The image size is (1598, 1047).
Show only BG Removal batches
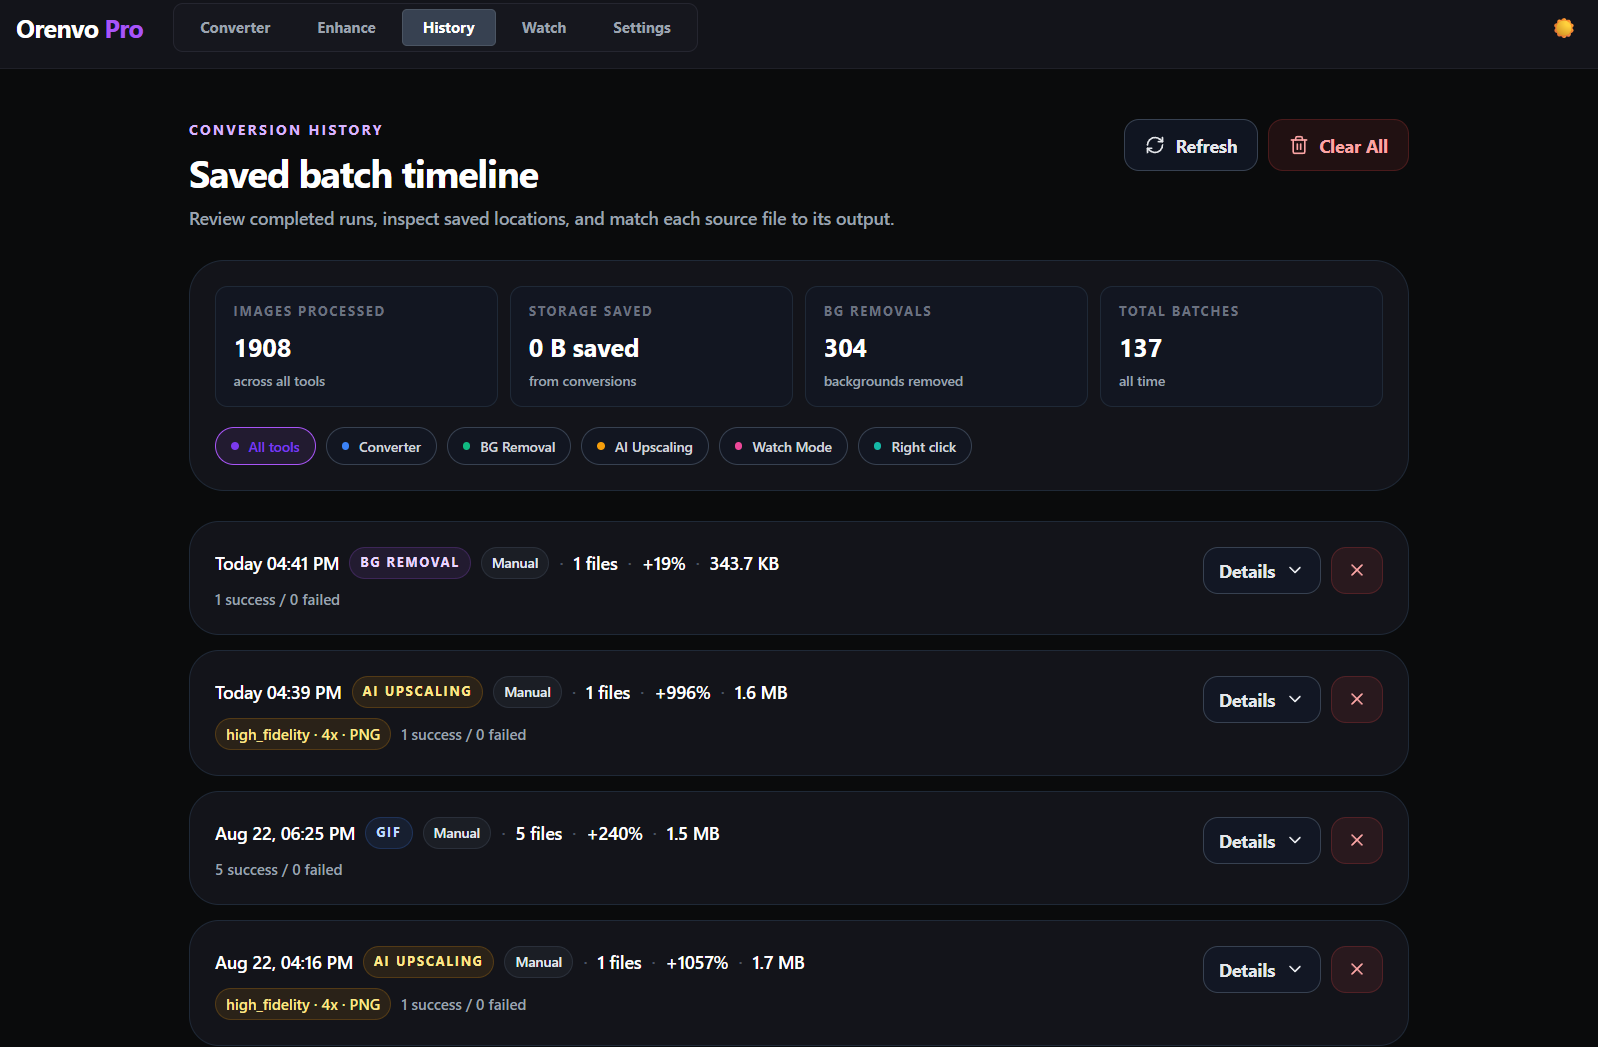pos(509,446)
